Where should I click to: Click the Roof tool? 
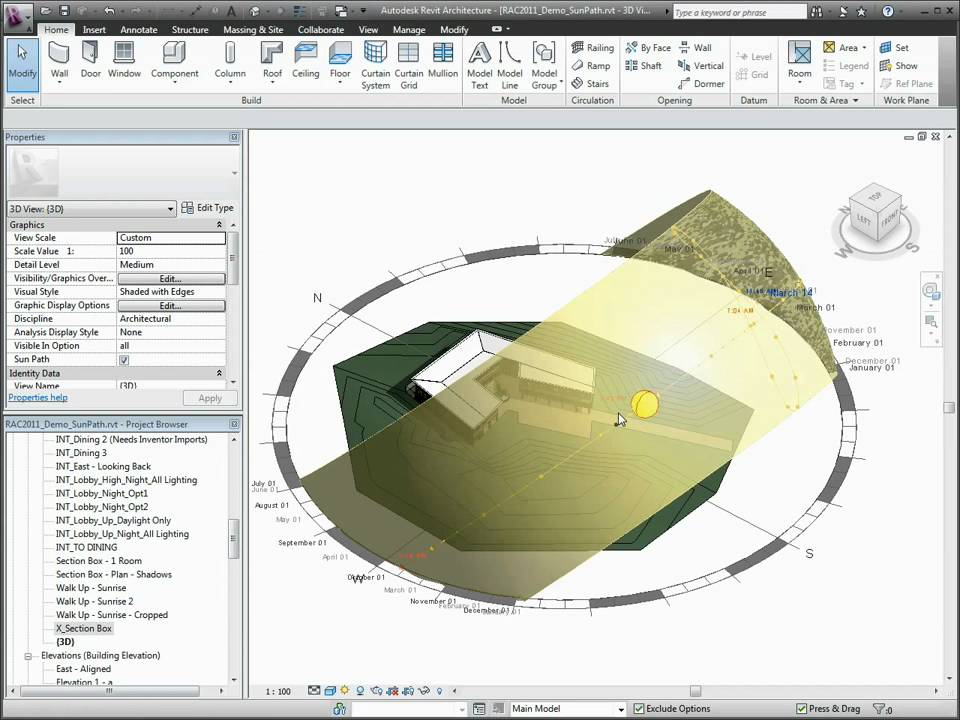point(272,62)
